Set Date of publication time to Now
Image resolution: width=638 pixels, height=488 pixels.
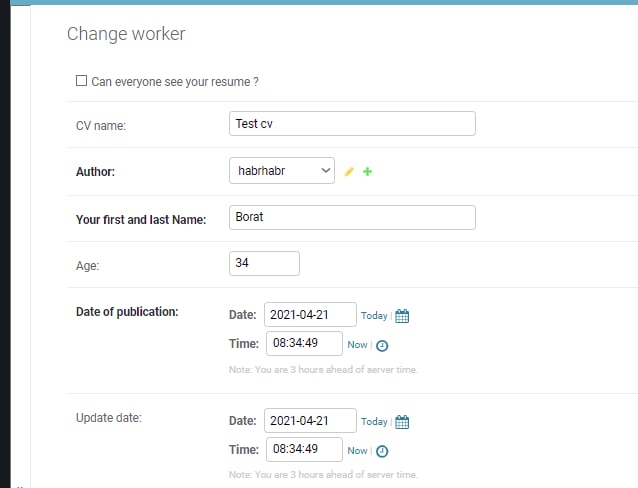coord(357,345)
